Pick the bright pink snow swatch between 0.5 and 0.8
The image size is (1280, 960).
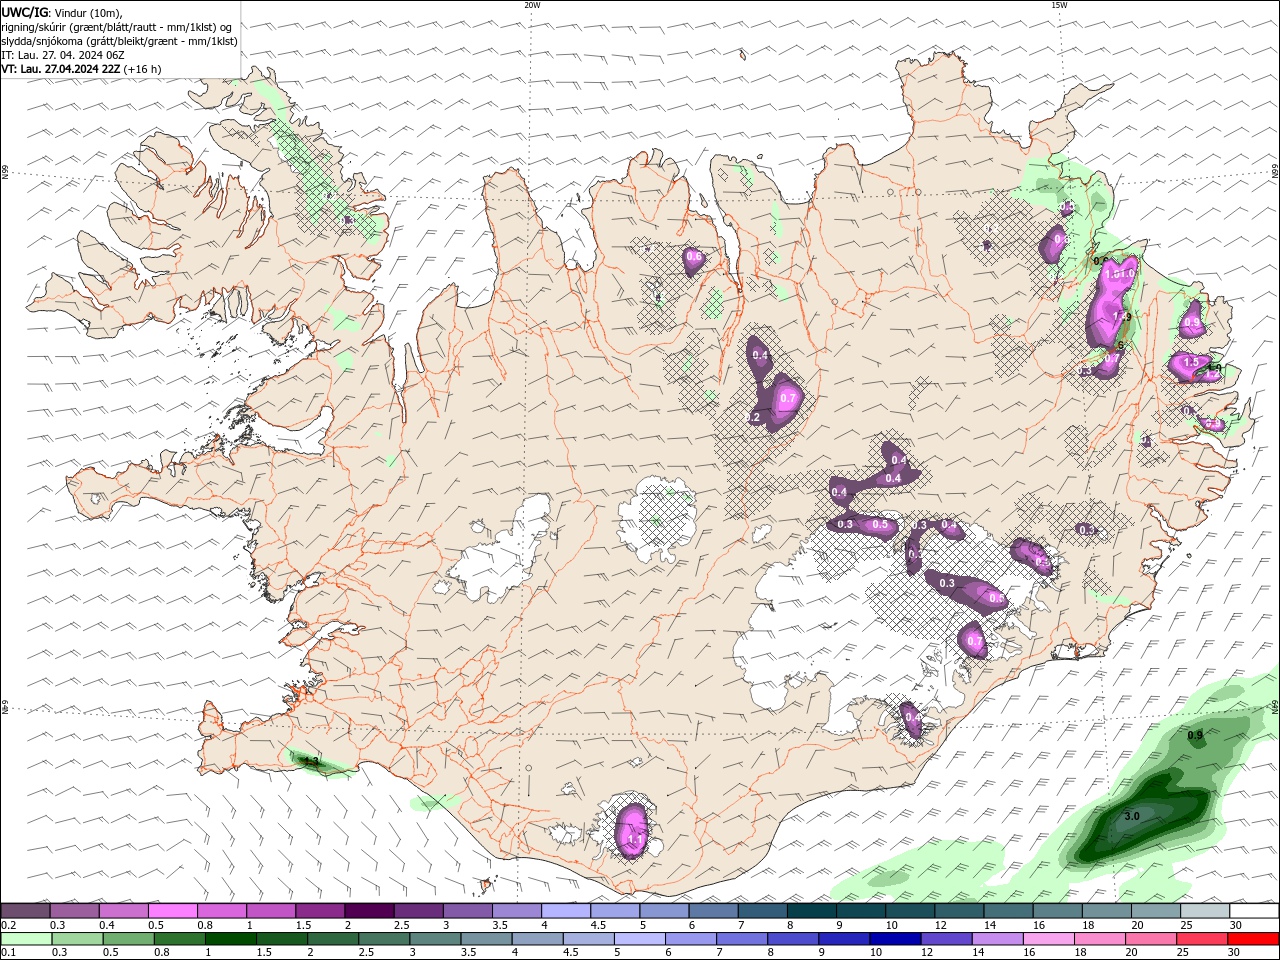click(x=173, y=911)
